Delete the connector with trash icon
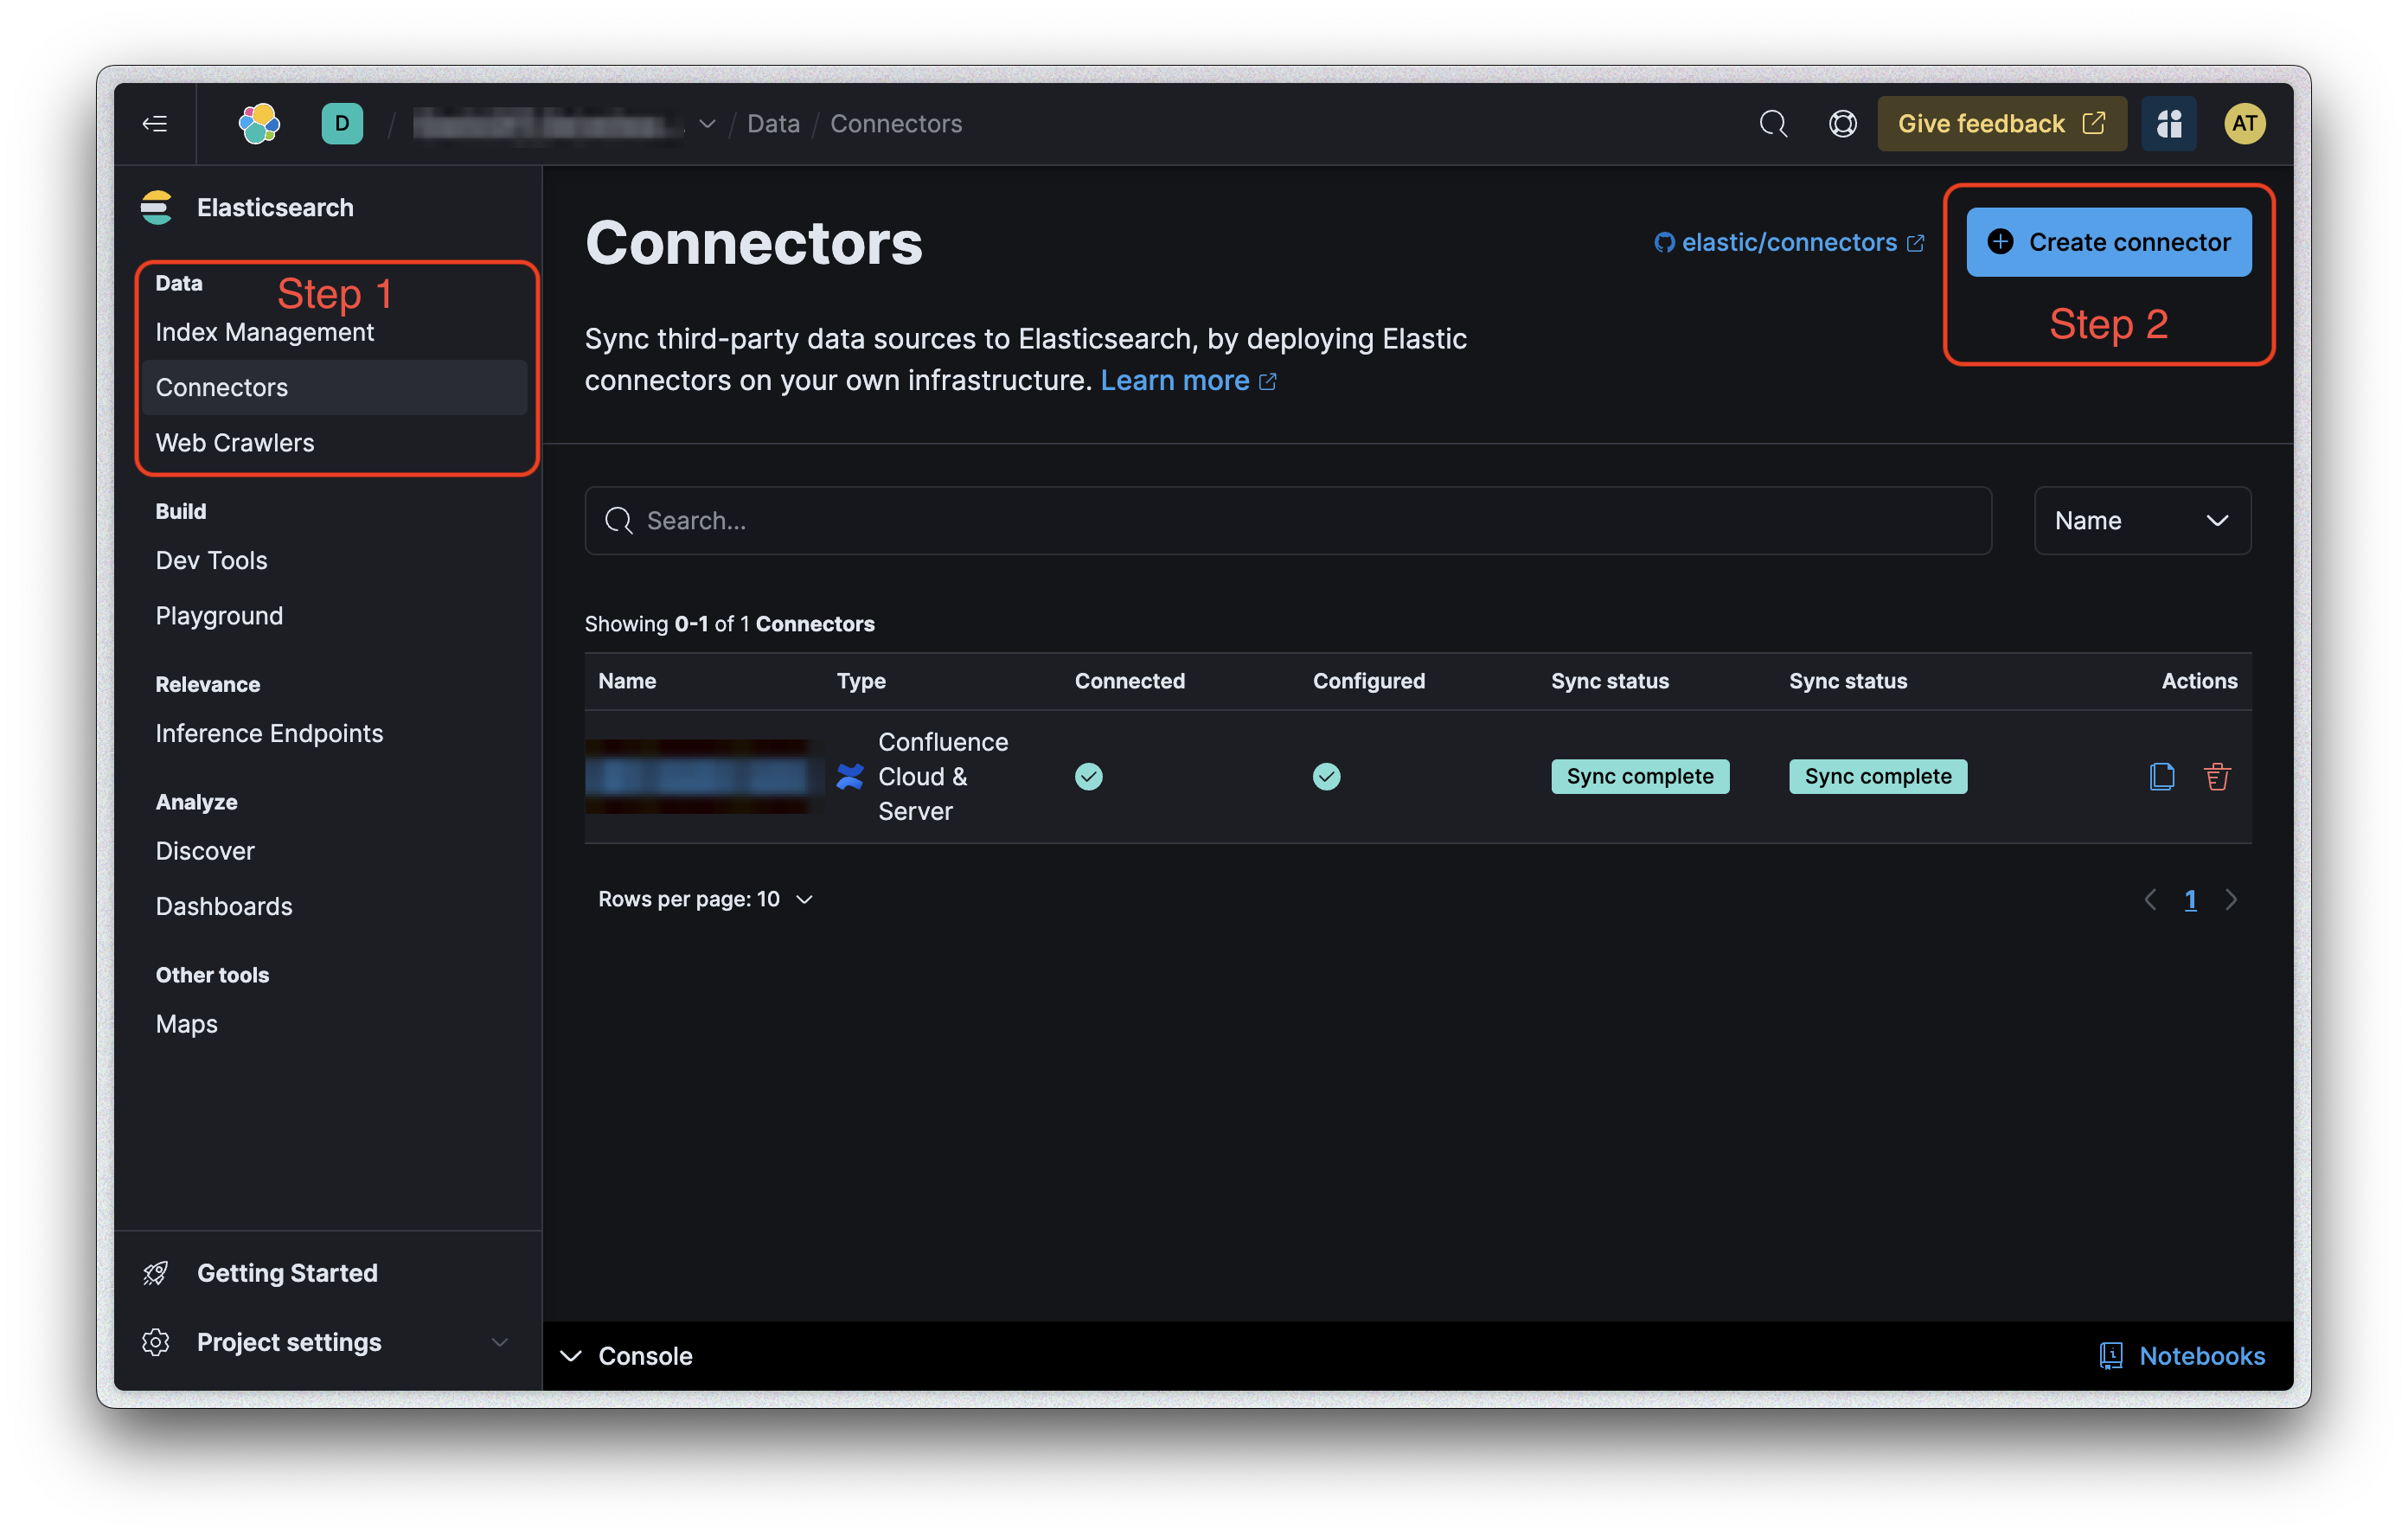Image resolution: width=2408 pixels, height=1536 pixels. [2217, 777]
